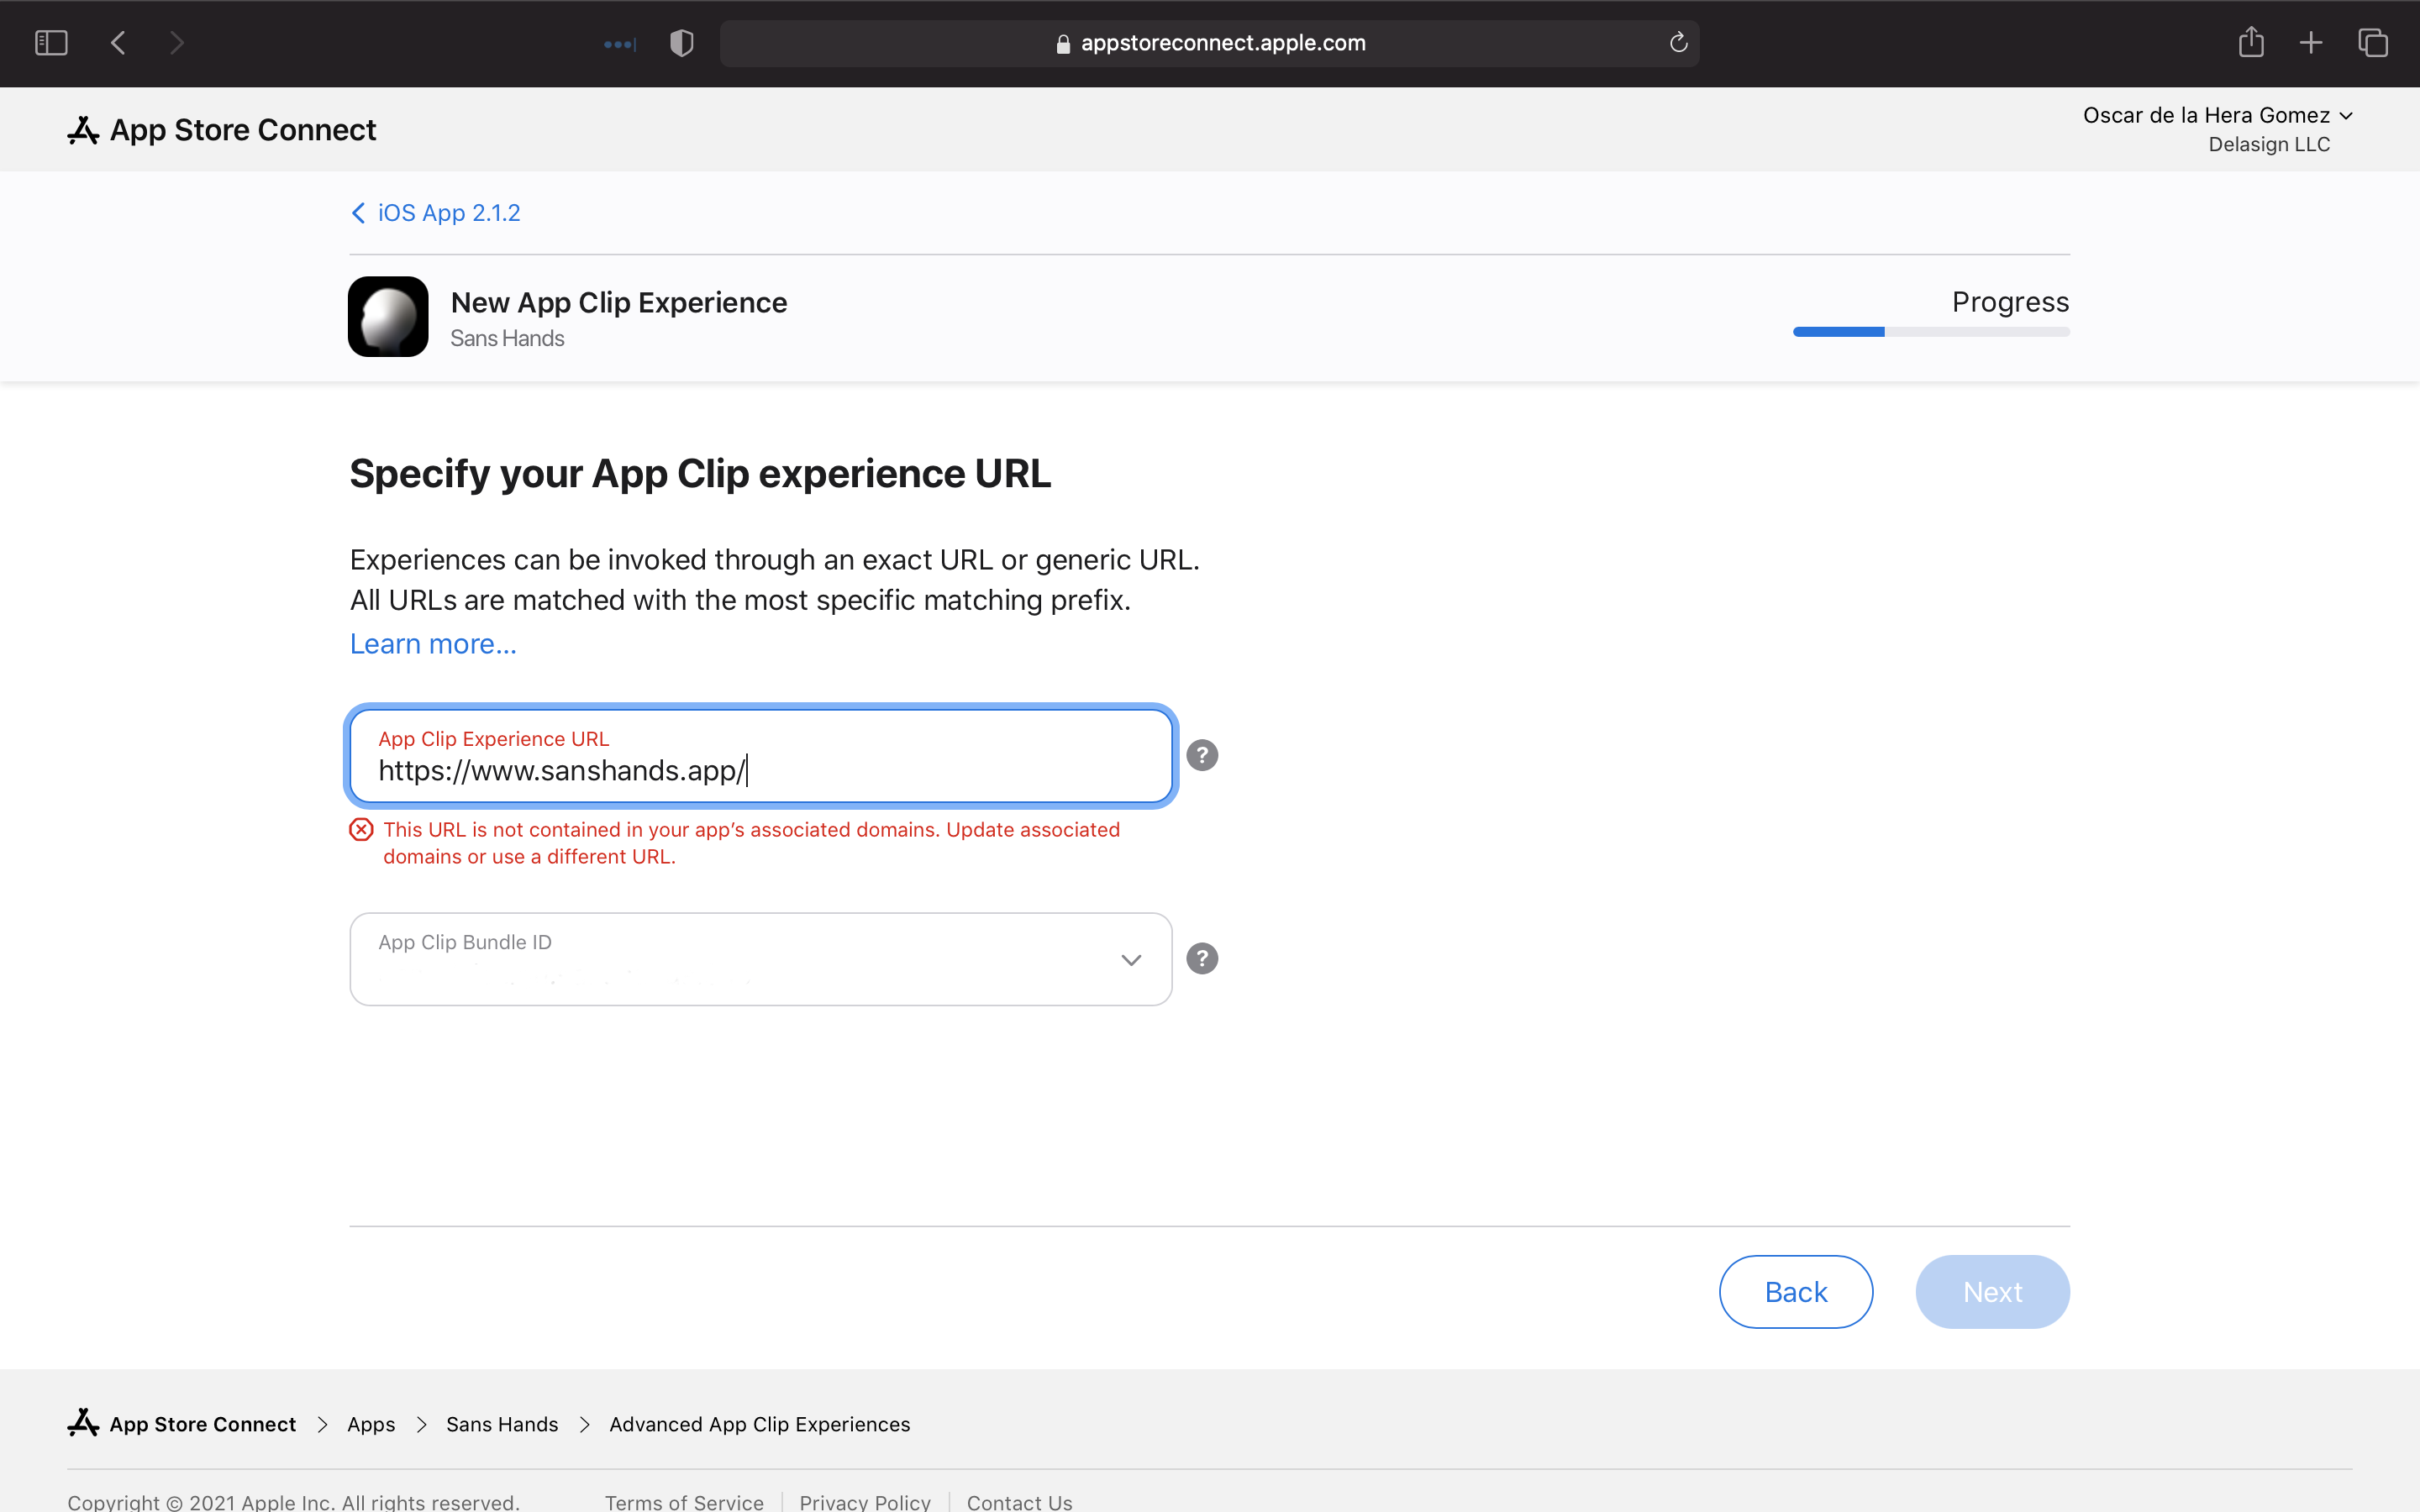Click the Back button
2420x1512 pixels.
[x=1797, y=1291]
